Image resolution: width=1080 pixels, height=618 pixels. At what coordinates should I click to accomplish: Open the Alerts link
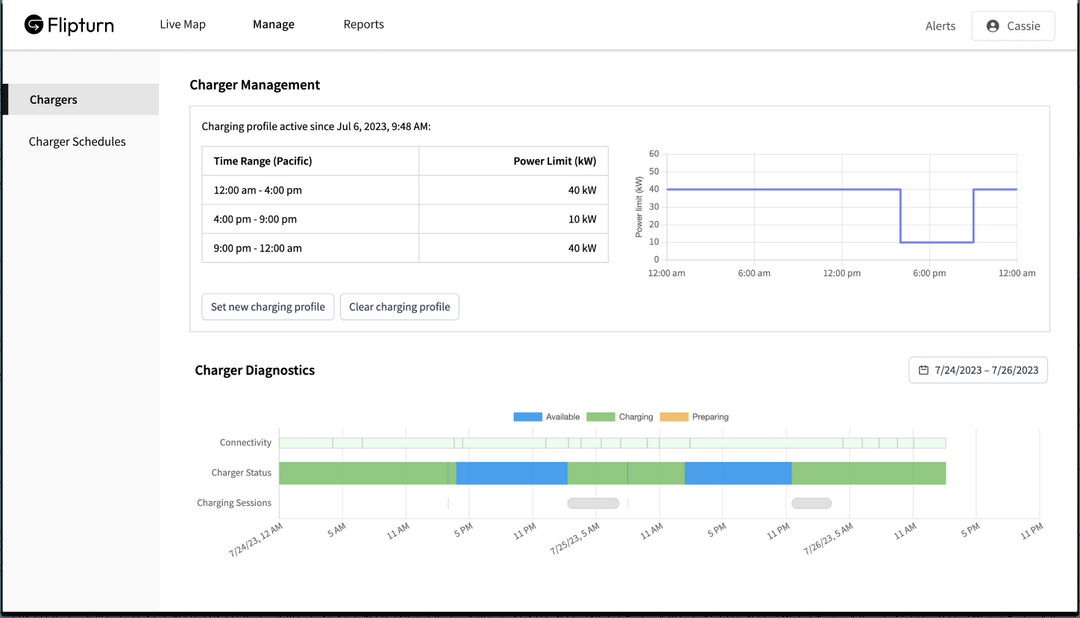coord(940,26)
